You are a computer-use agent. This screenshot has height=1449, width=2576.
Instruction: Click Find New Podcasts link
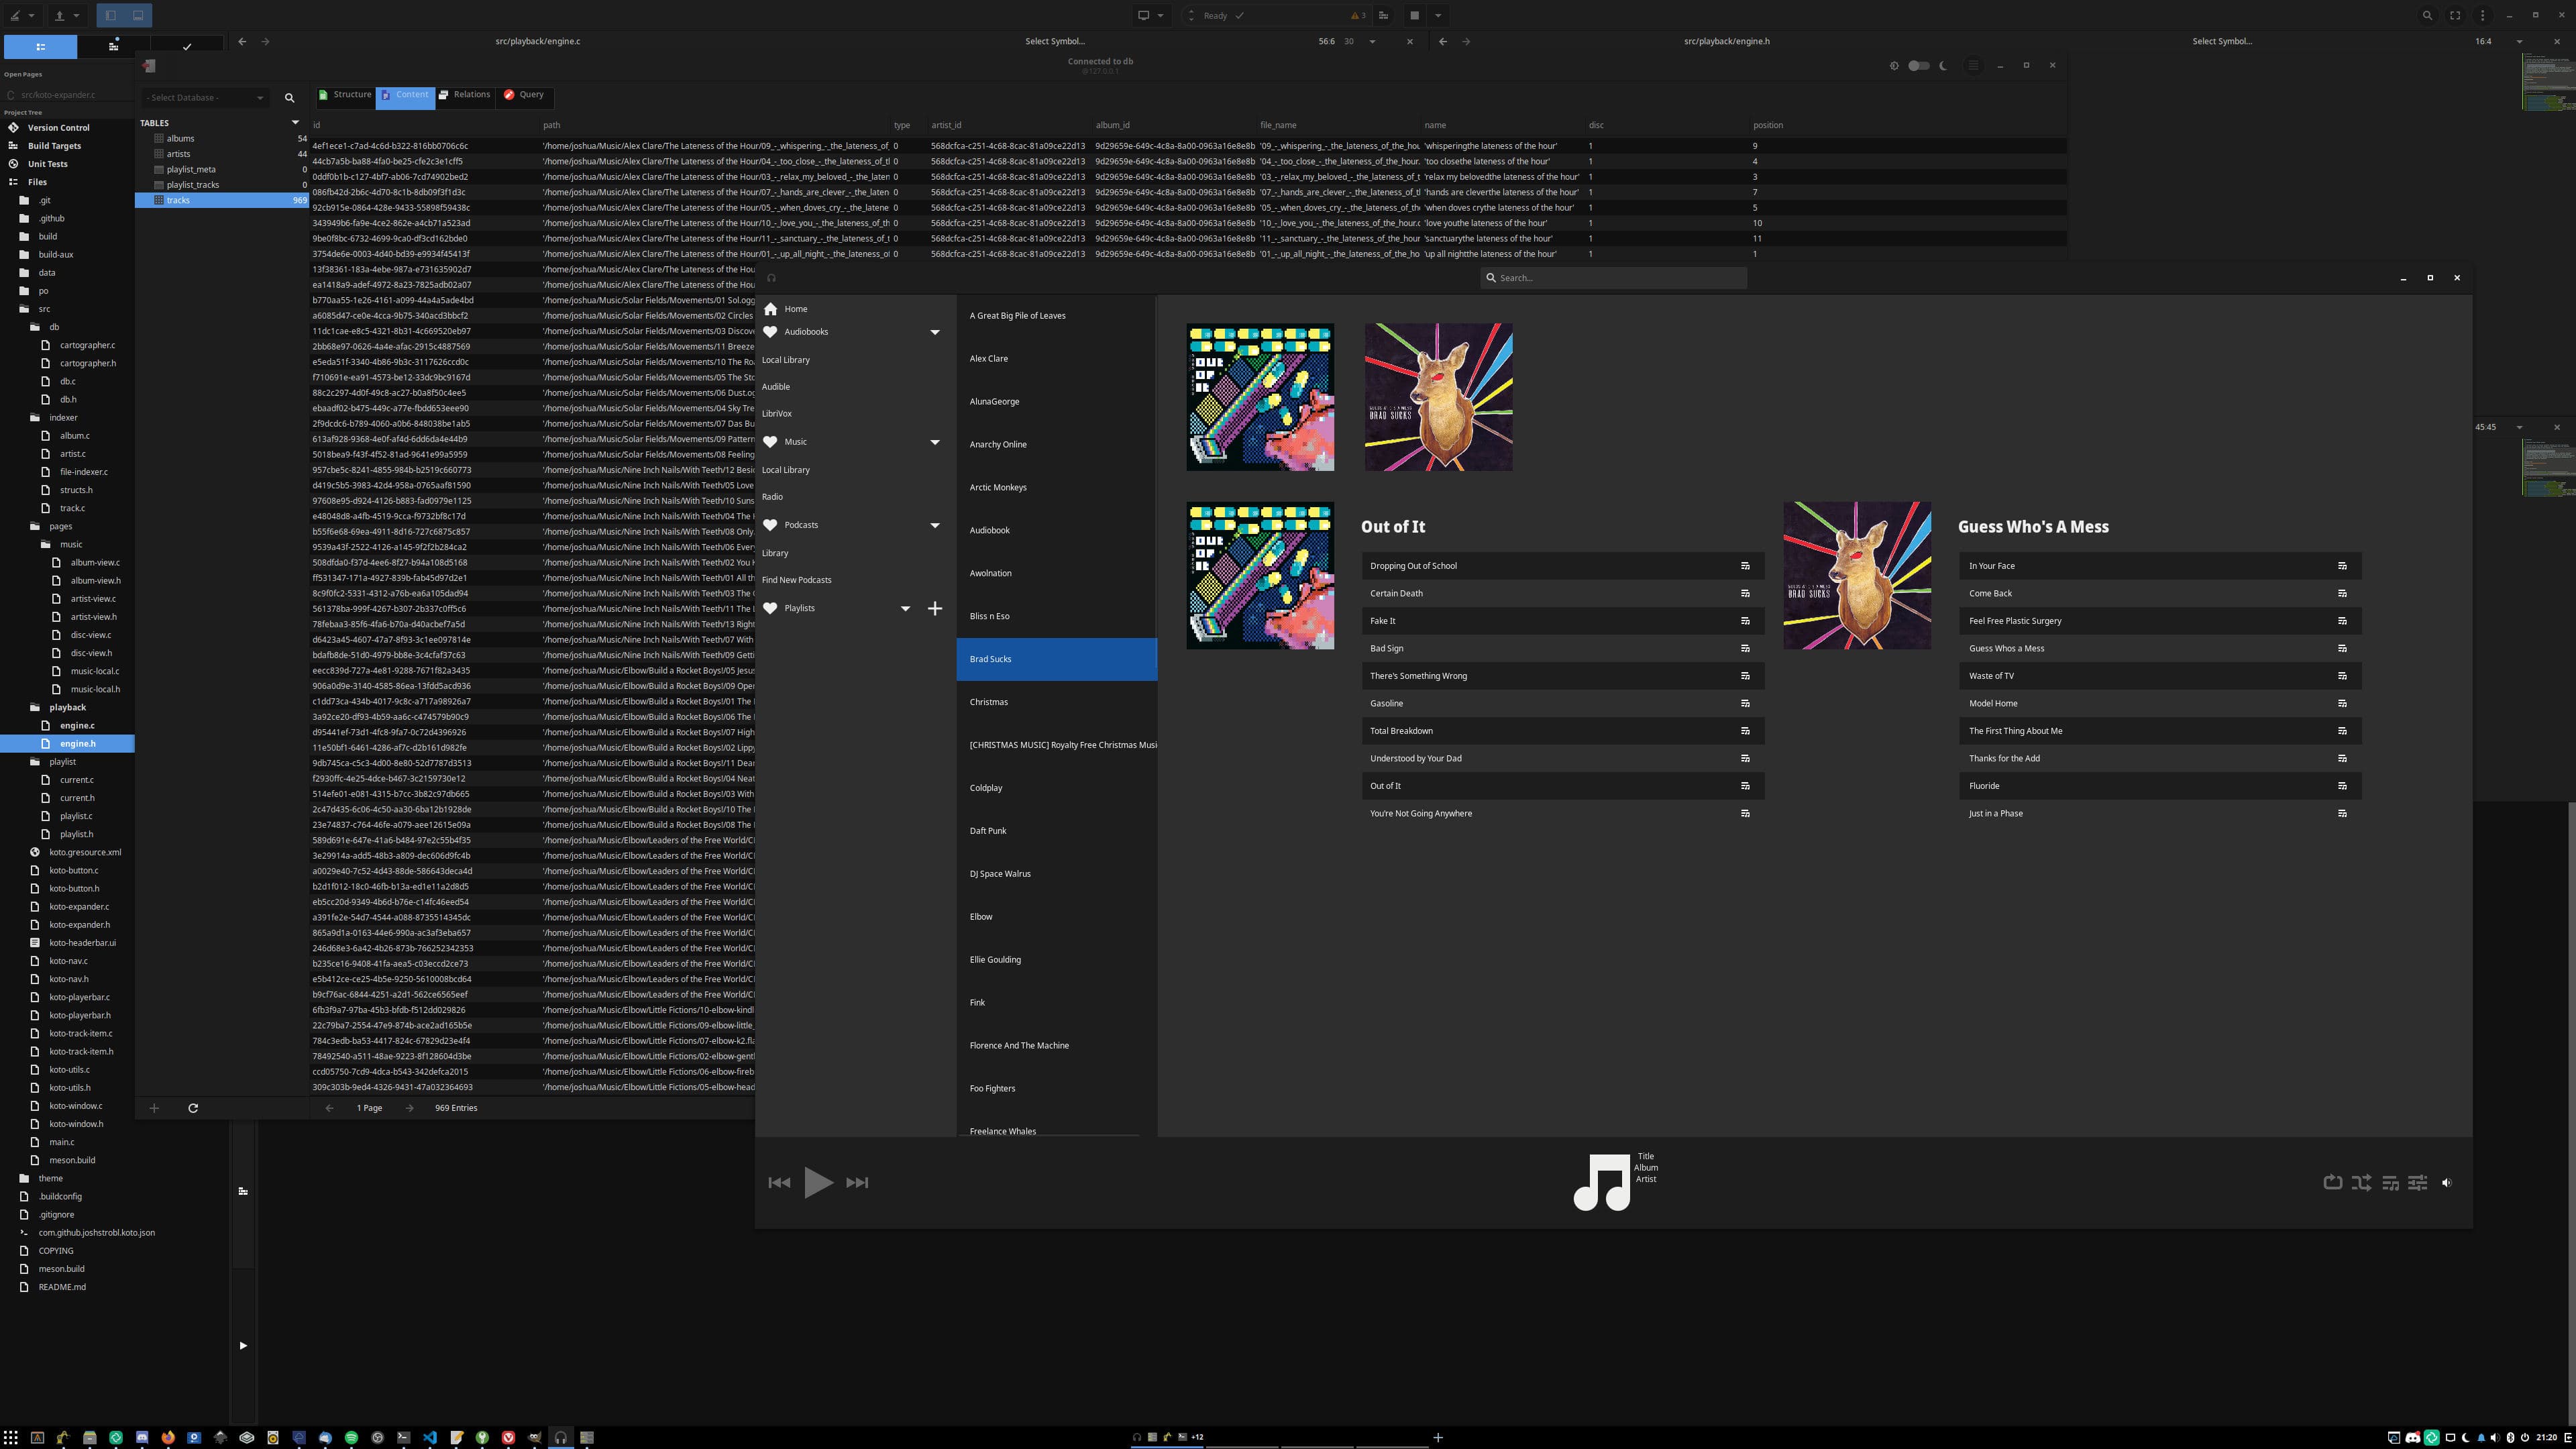coord(796,580)
